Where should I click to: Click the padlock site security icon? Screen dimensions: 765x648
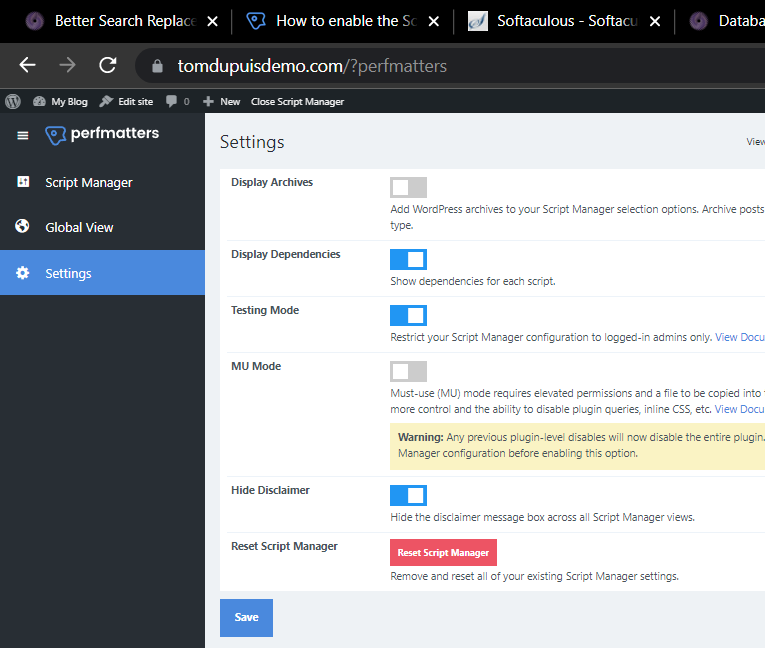tap(156, 67)
